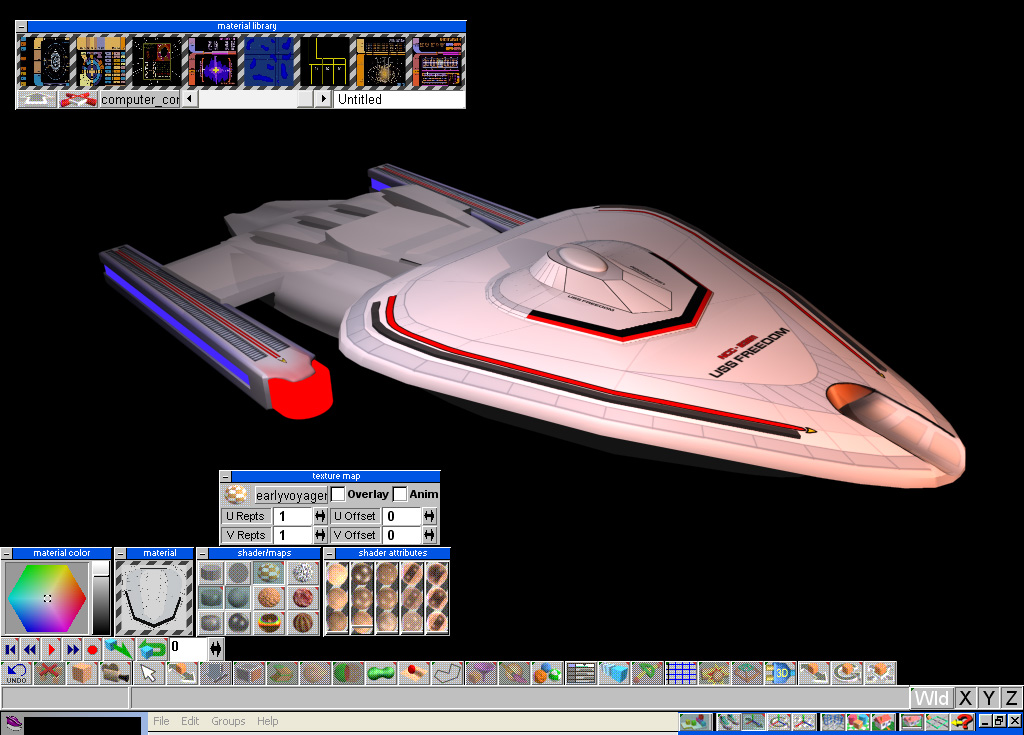Toggle the Y axis lock
The width and height of the screenshot is (1024, 735).
pyautogui.click(x=989, y=698)
